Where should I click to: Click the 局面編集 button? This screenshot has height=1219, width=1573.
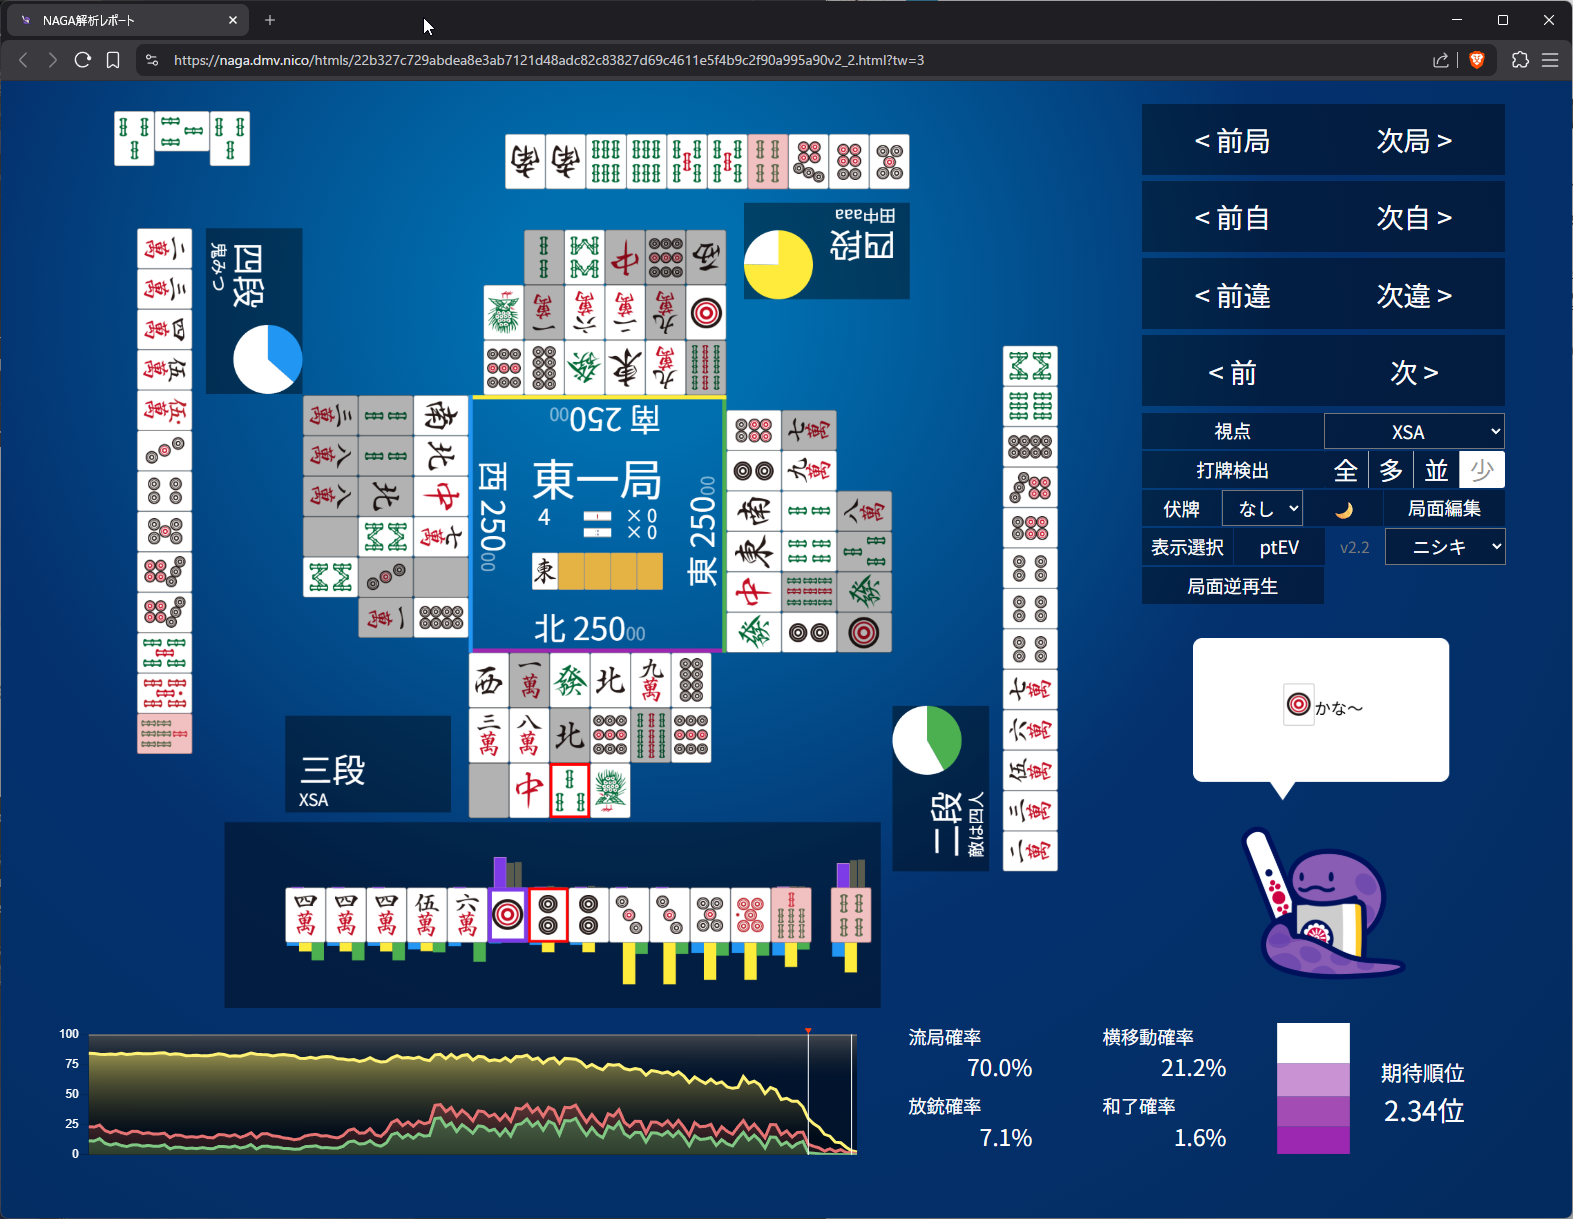[x=1444, y=509]
